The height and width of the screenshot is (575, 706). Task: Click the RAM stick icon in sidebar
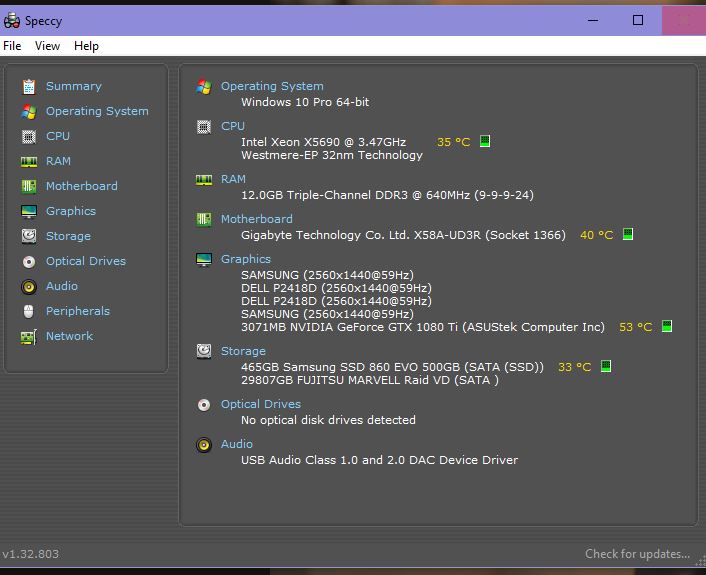pyautogui.click(x=29, y=161)
